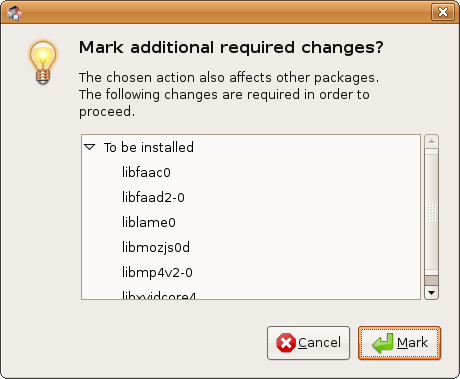The width and height of the screenshot is (460, 379).
Task: Close the dialog window
Action: 443,12
